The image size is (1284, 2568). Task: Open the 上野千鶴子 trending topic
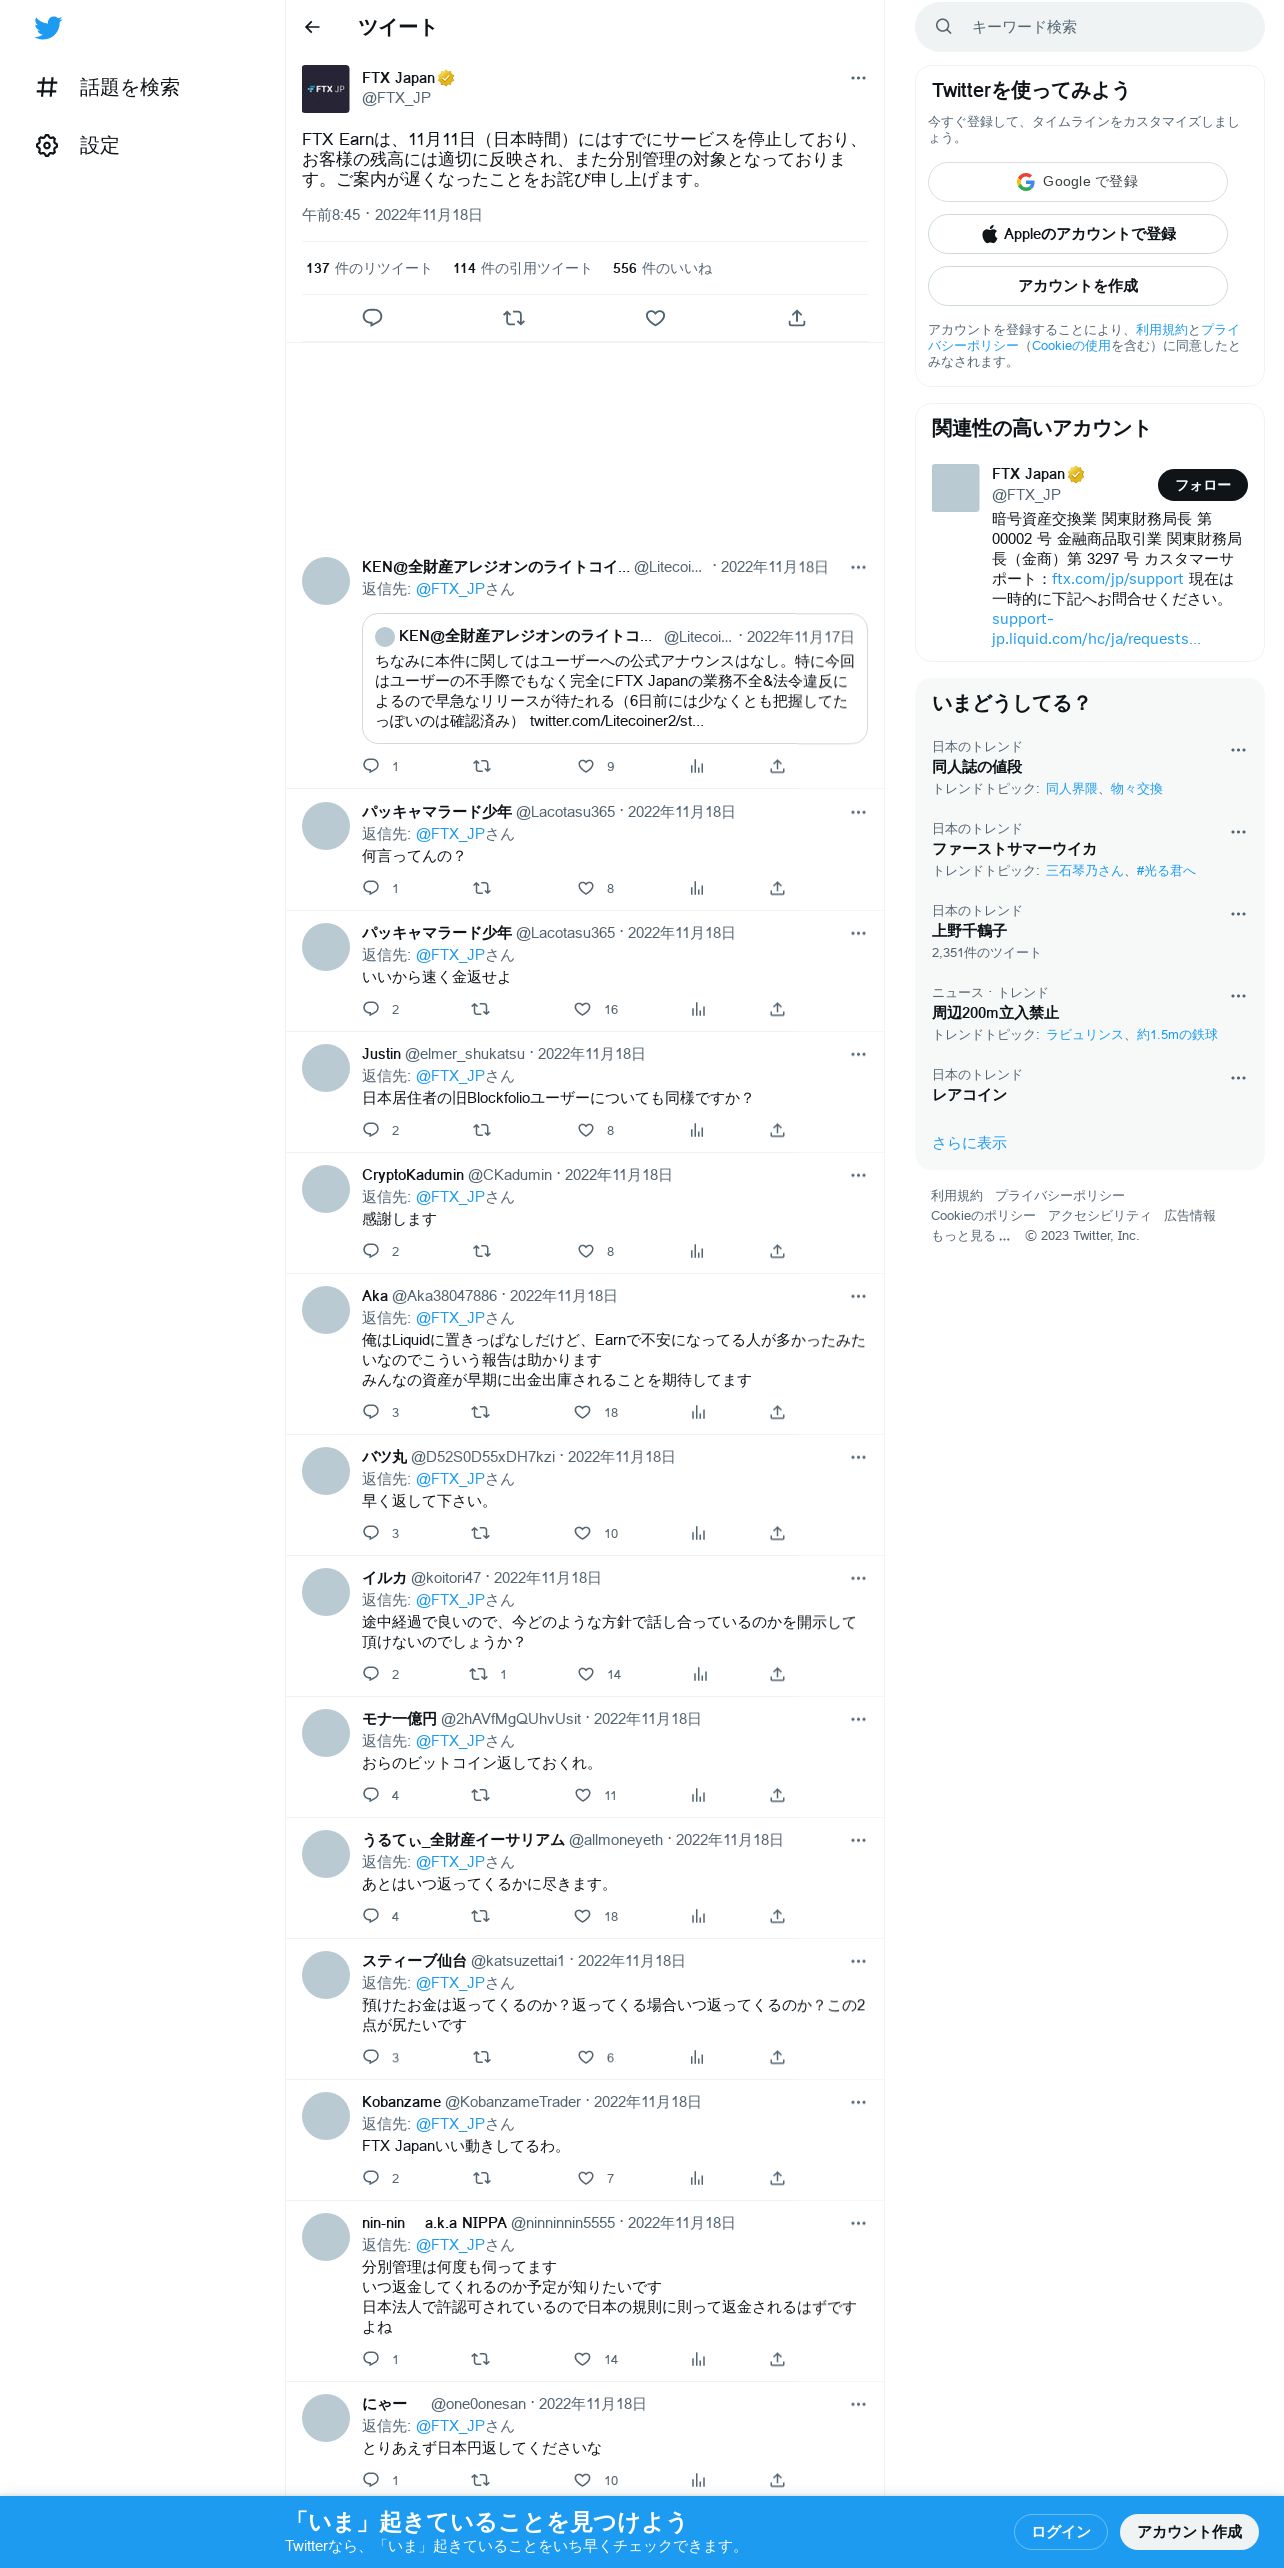(1090, 931)
